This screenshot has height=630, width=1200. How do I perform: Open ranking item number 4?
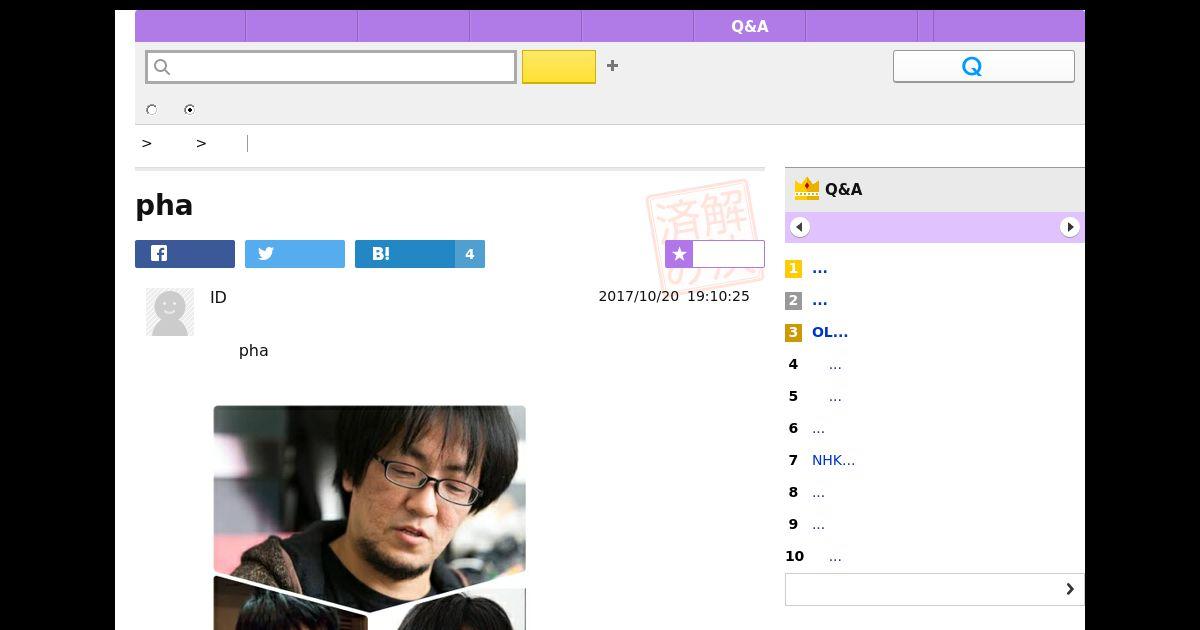pyautogui.click(x=835, y=365)
